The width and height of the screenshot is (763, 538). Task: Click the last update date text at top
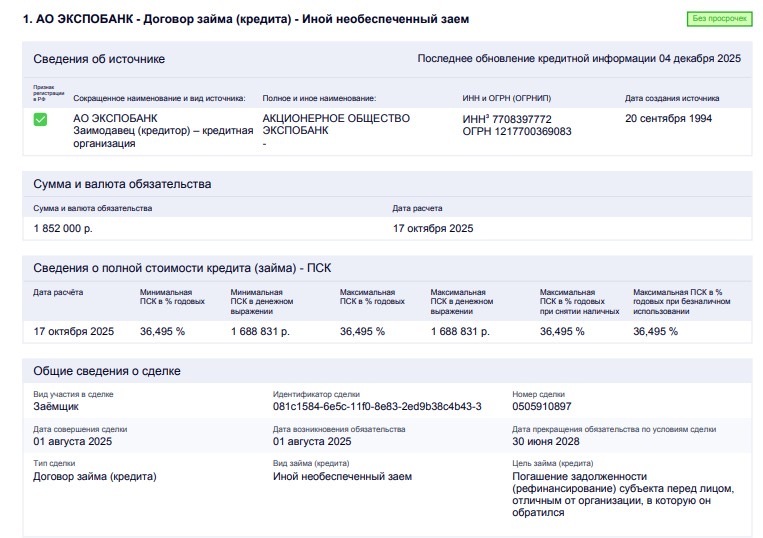click(x=578, y=59)
